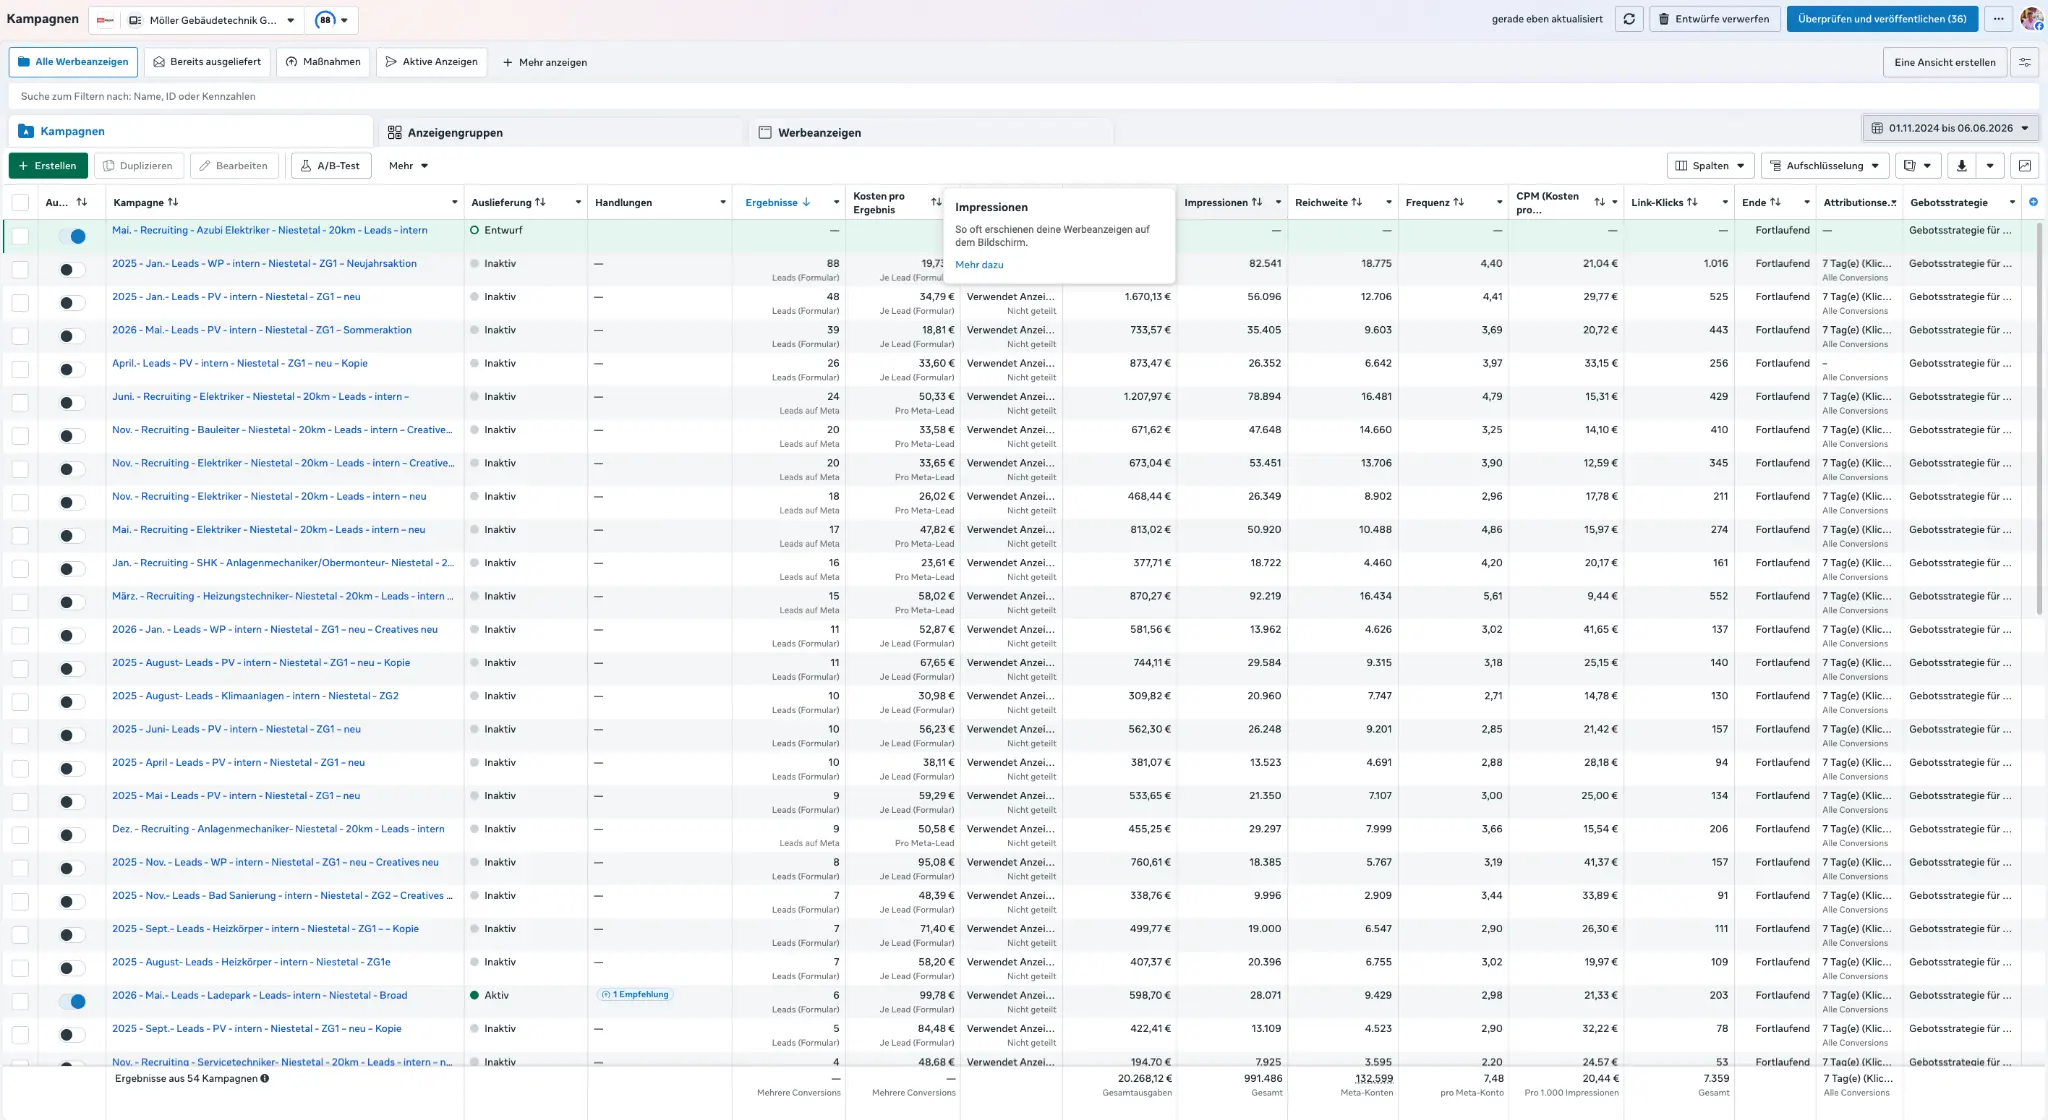Open the Mehr dazu tooltip link
2048x1120 pixels.
coord(979,265)
